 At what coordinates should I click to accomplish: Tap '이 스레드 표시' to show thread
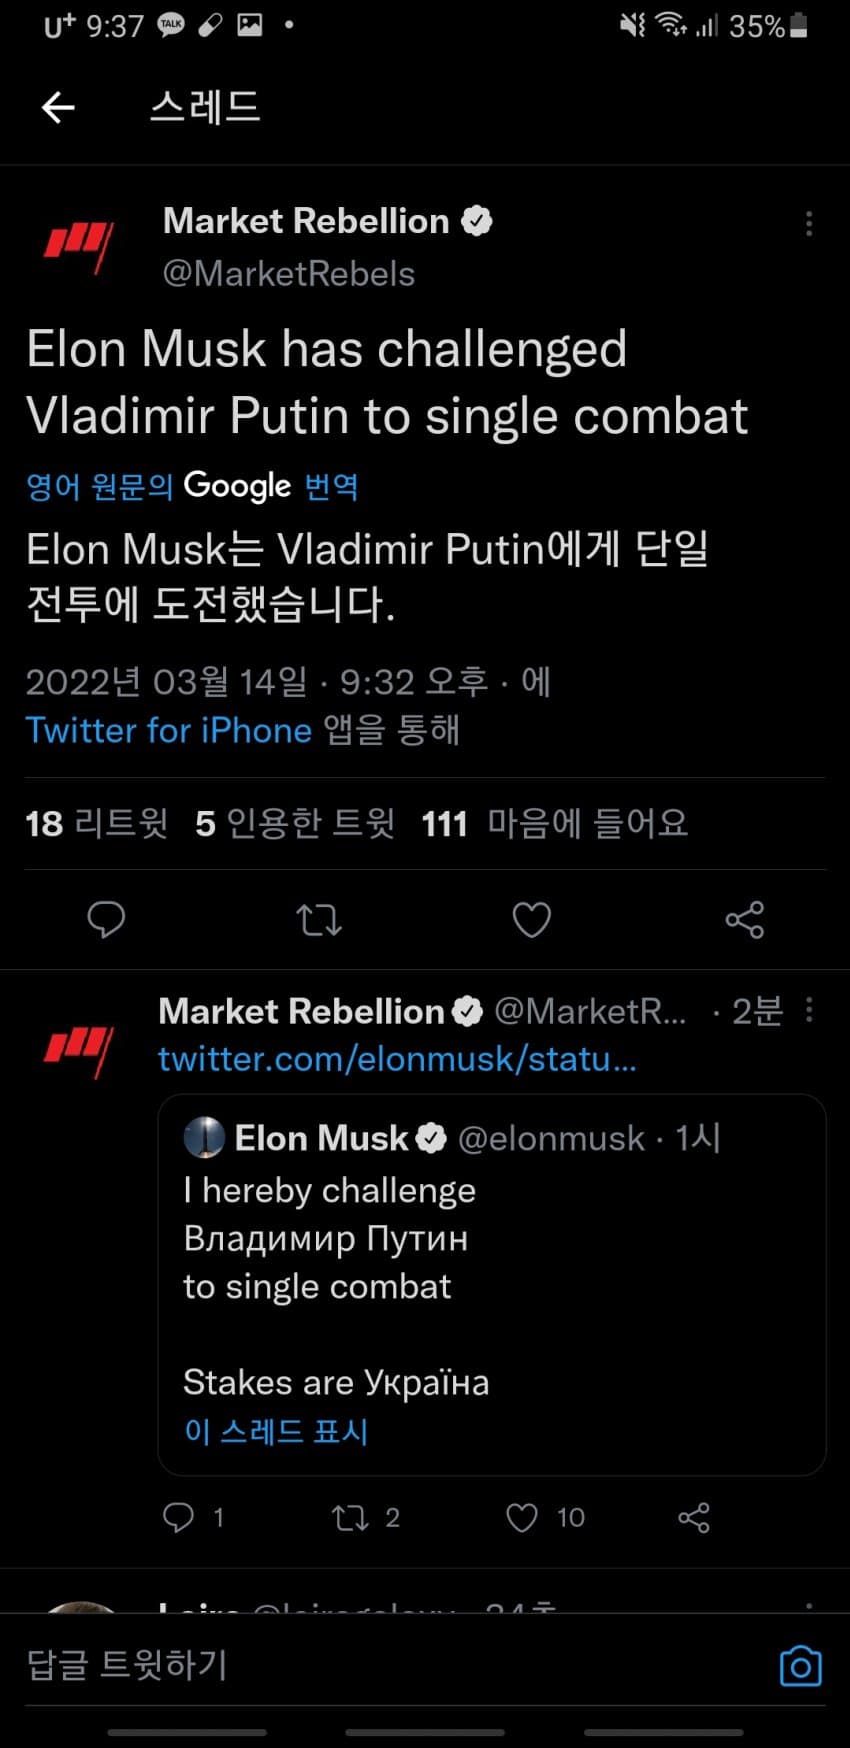click(x=276, y=1431)
